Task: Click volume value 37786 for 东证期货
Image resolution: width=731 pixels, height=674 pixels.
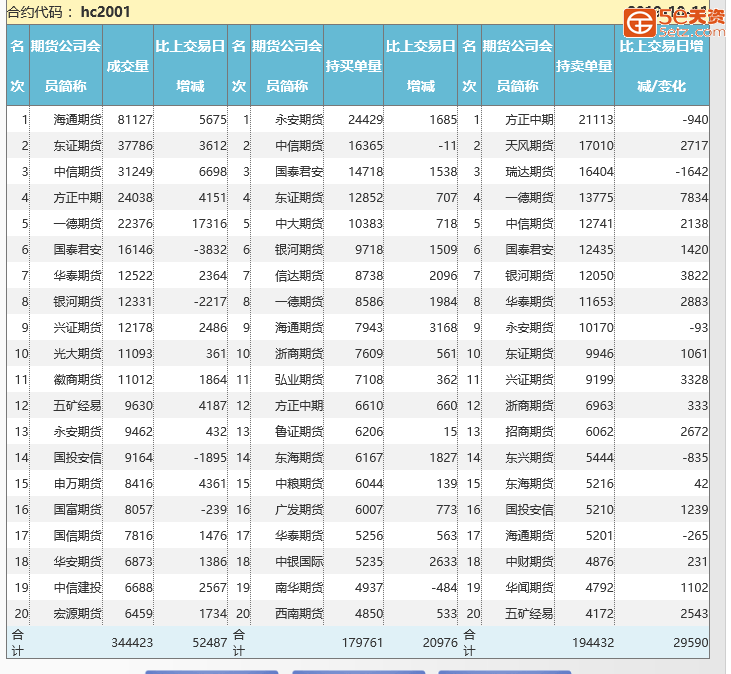Action: (x=135, y=146)
